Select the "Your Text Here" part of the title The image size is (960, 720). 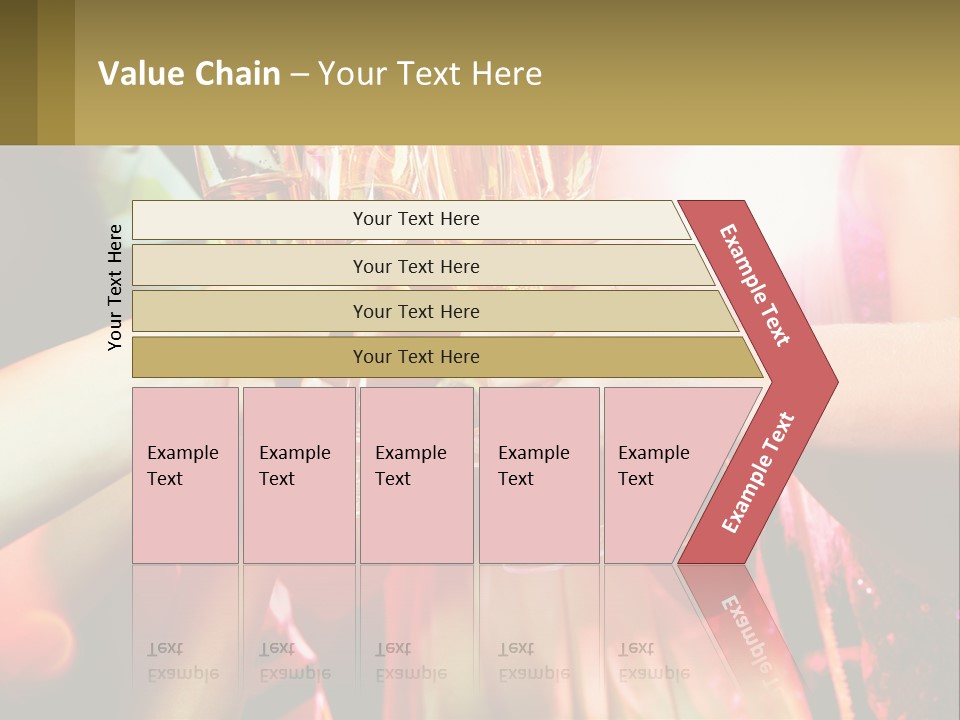pyautogui.click(x=430, y=74)
